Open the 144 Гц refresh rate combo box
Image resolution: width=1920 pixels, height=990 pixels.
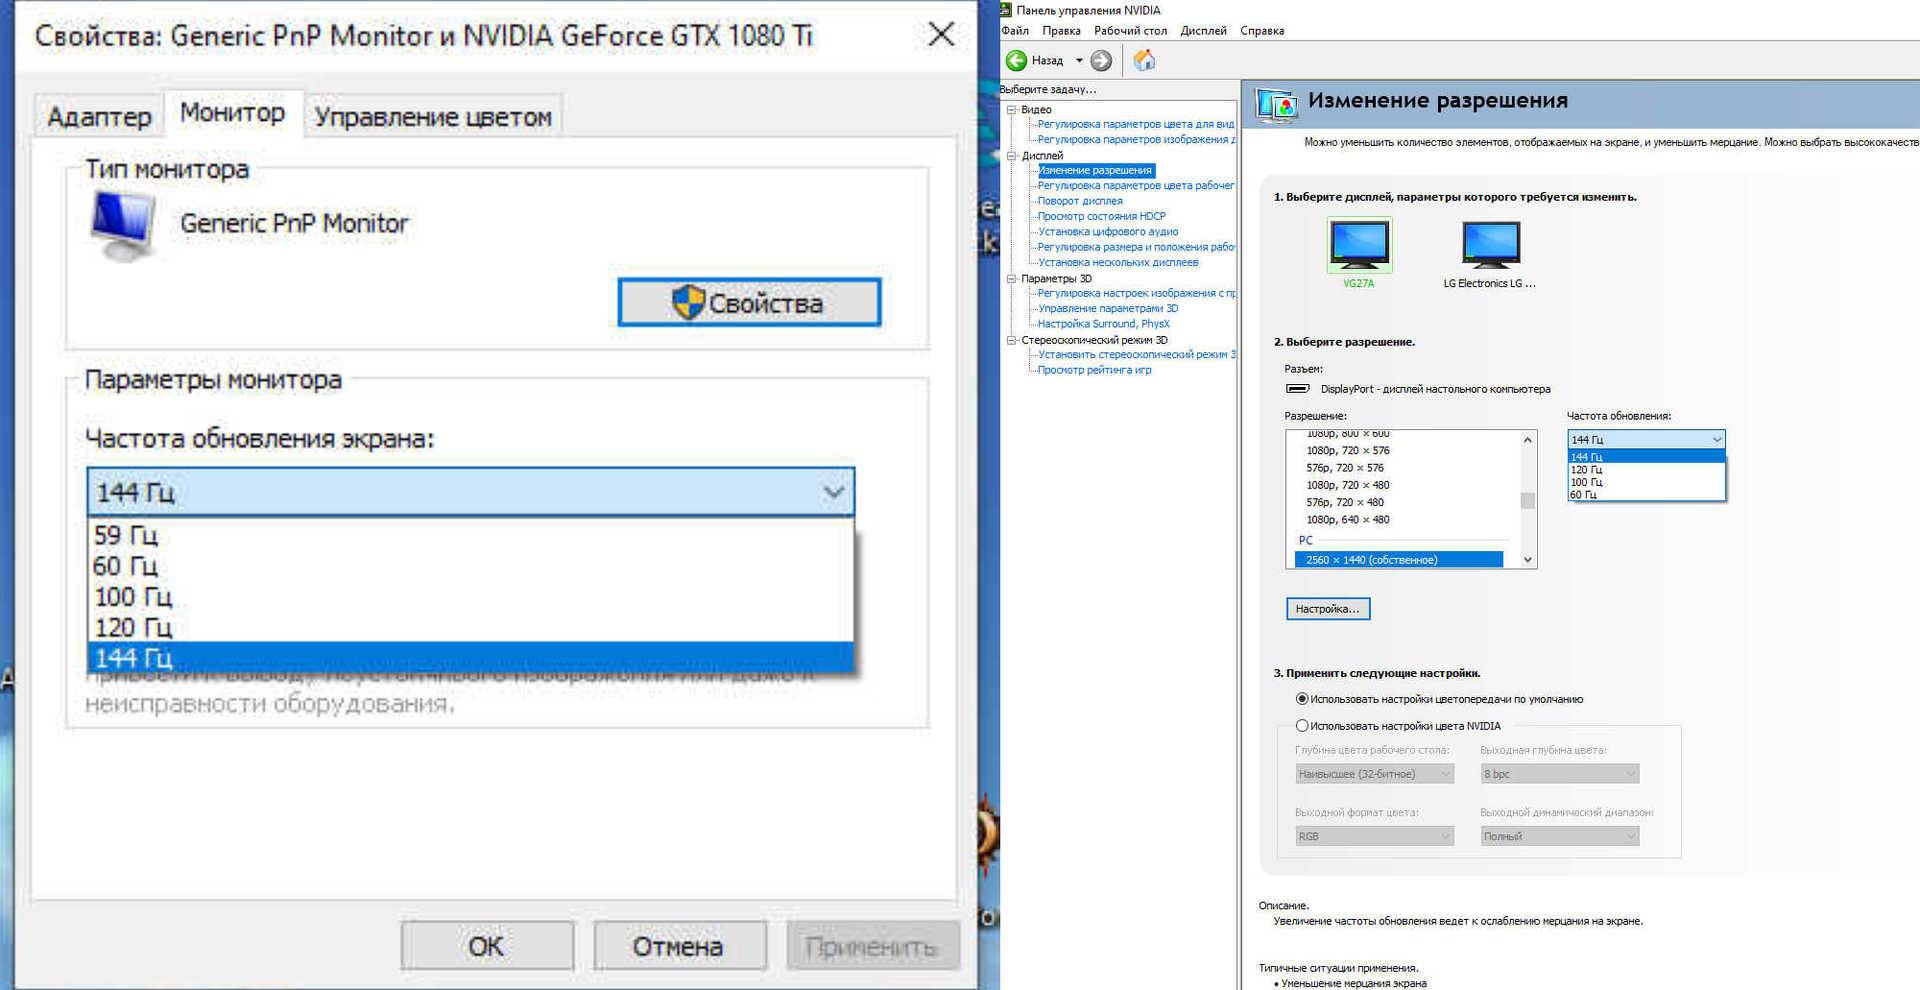[471, 492]
